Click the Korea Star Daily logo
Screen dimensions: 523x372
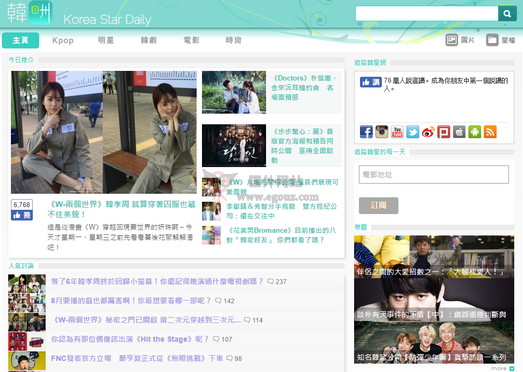click(79, 14)
